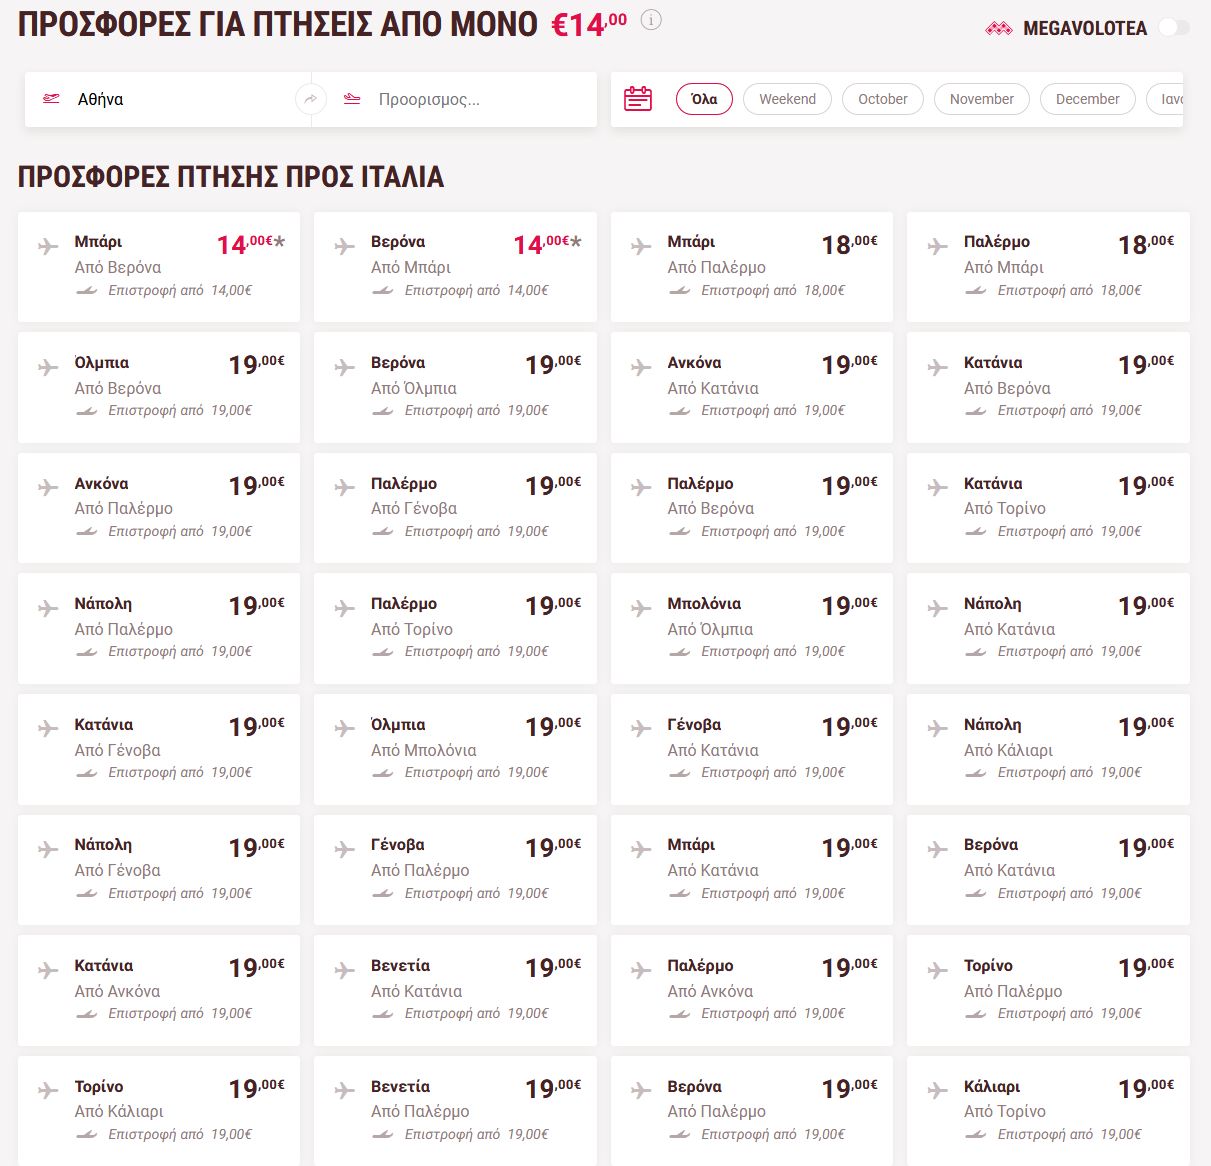1211x1166 pixels.
Task: Click the info icon beside €14 price
Action: coord(651,20)
